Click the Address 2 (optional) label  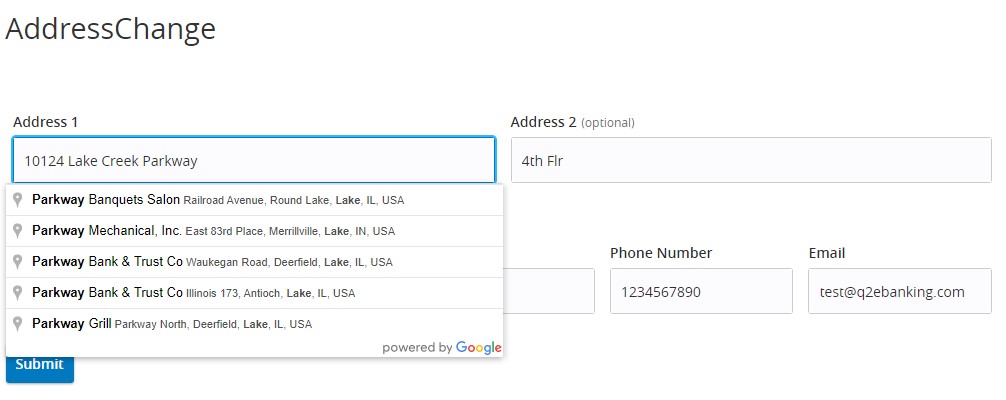tap(573, 122)
